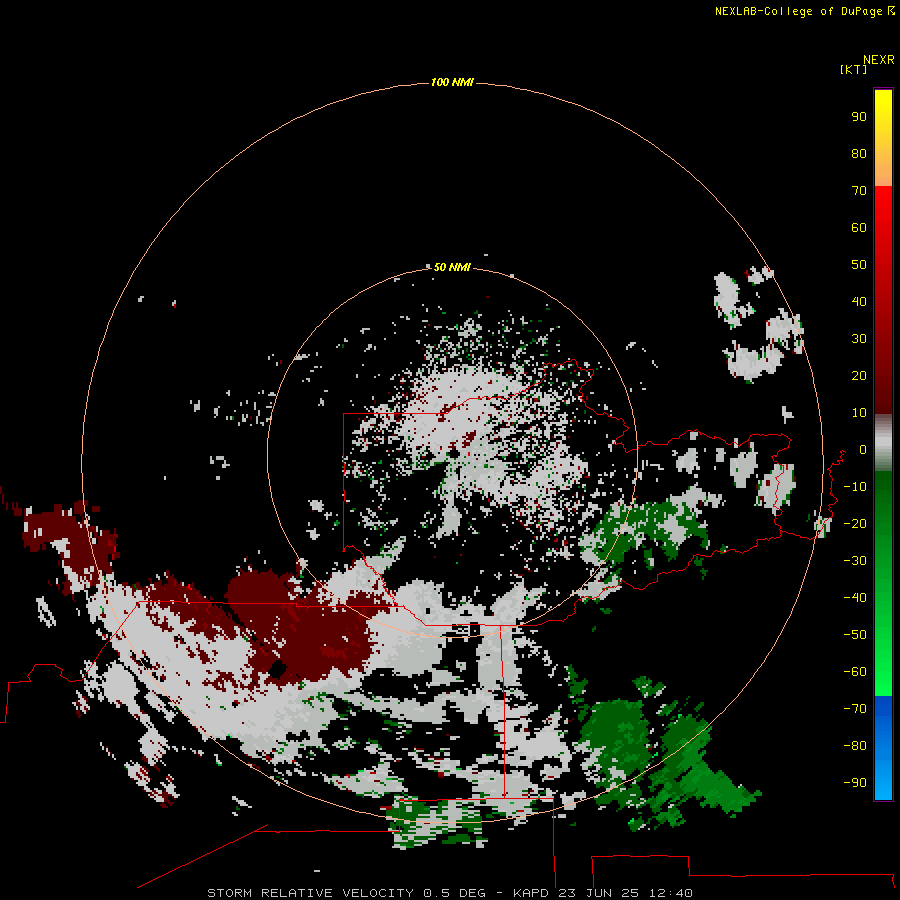The image size is (900, 900).
Task: Select the 80 value on the velocity scale
Action: (859, 154)
